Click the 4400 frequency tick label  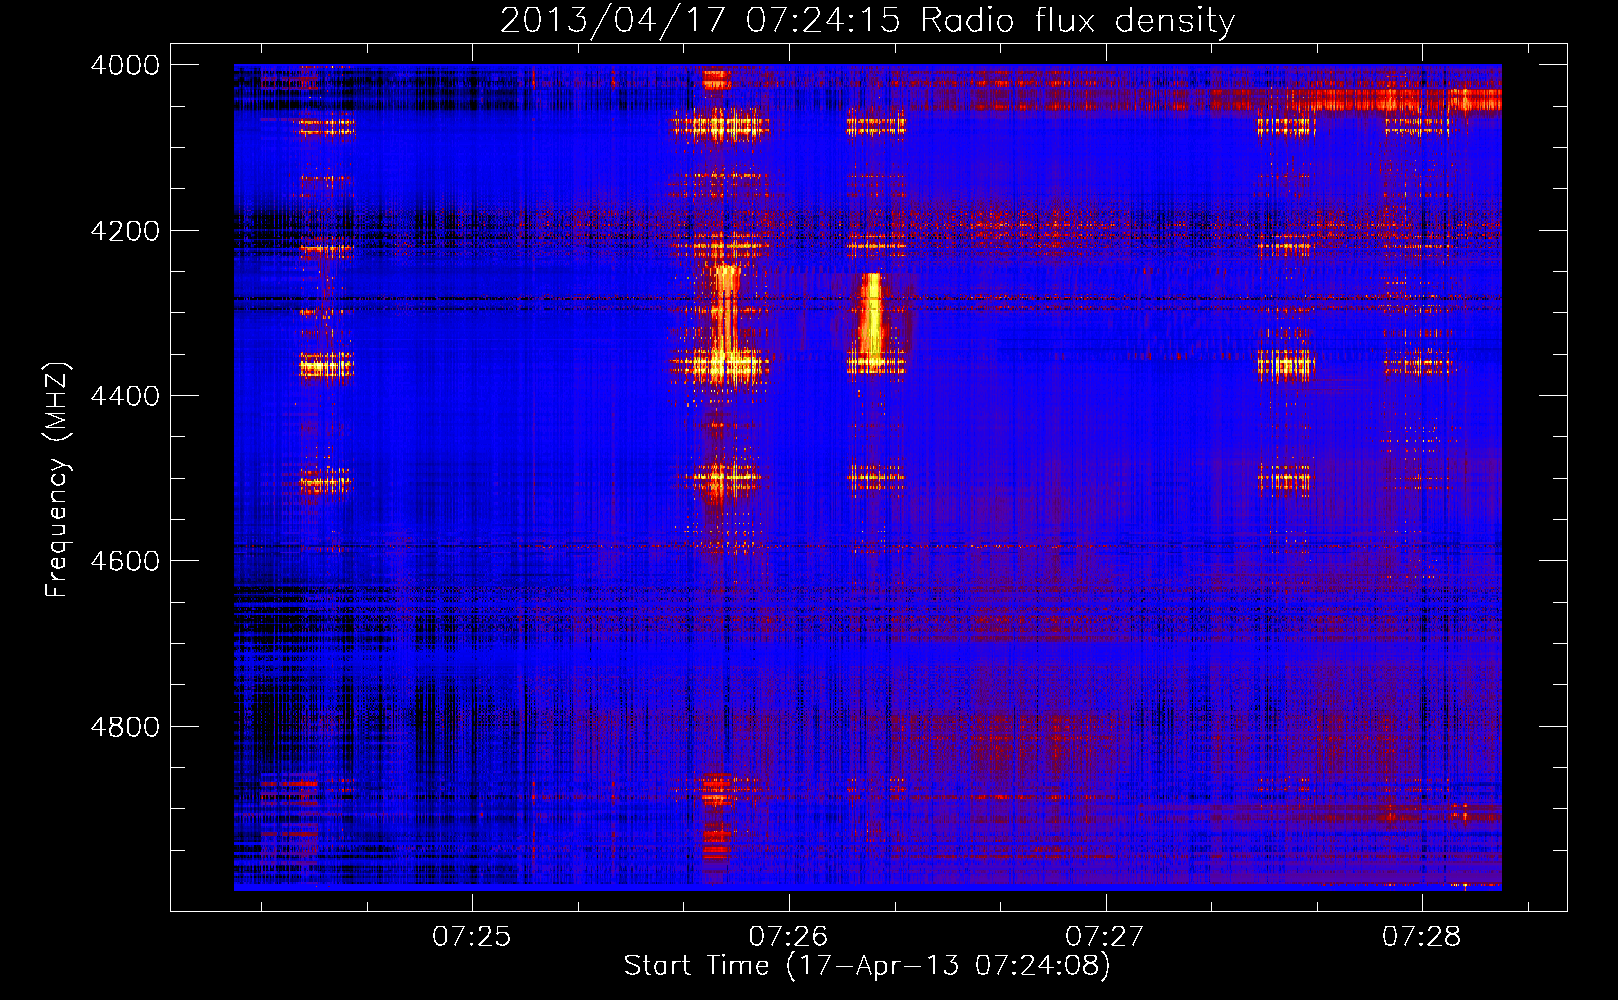coord(125,396)
